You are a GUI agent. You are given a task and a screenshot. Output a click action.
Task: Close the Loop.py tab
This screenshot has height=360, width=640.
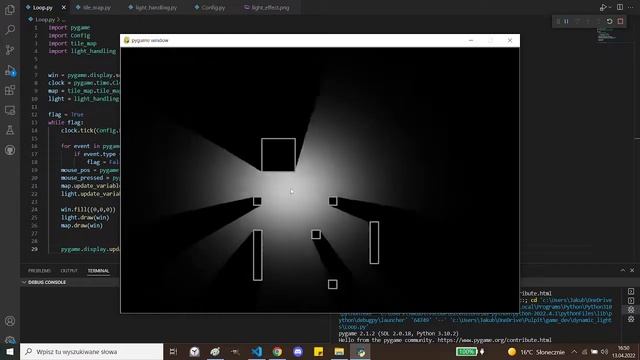(x=64, y=7)
